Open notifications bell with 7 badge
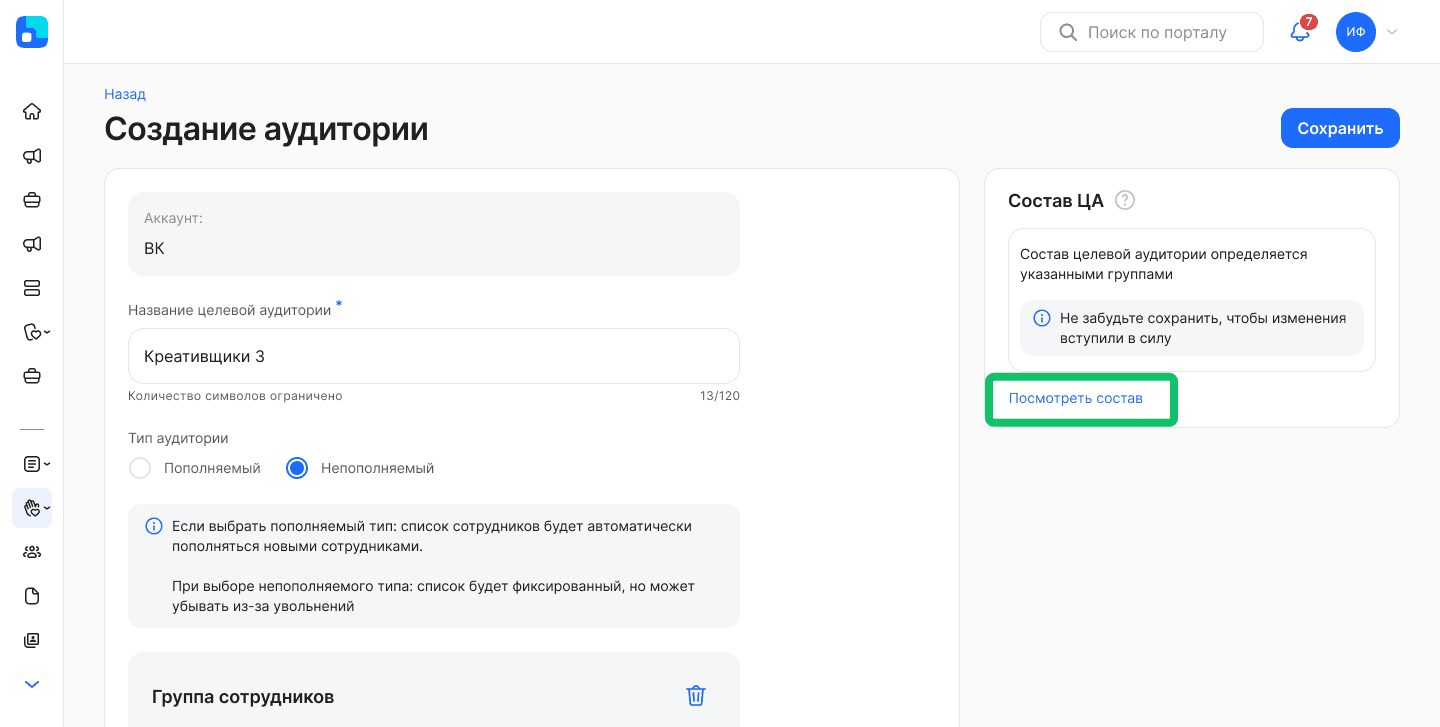The height and width of the screenshot is (727, 1440). pyautogui.click(x=1301, y=30)
